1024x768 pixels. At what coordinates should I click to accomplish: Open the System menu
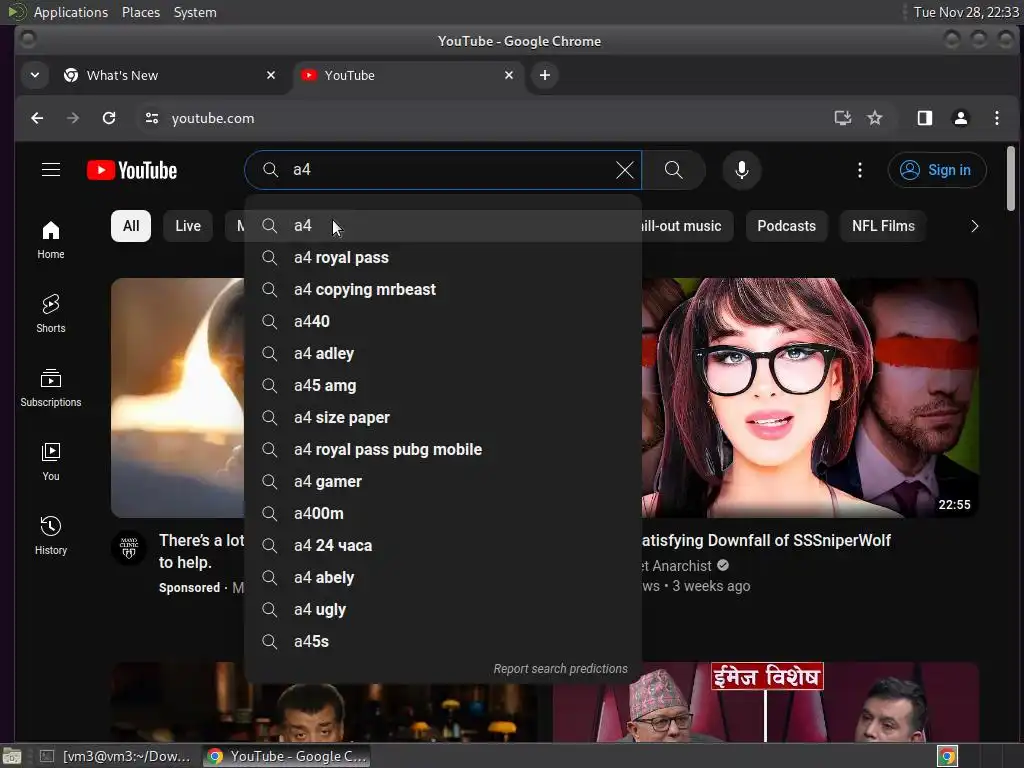(195, 12)
